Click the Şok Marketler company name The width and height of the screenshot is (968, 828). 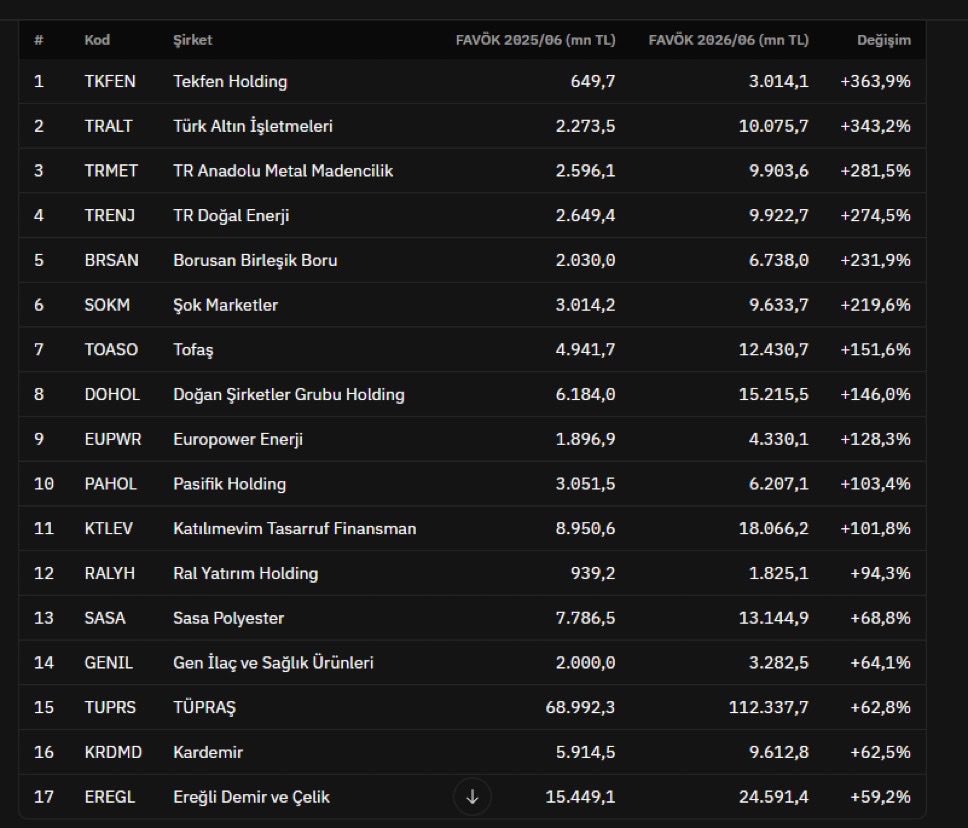(226, 305)
